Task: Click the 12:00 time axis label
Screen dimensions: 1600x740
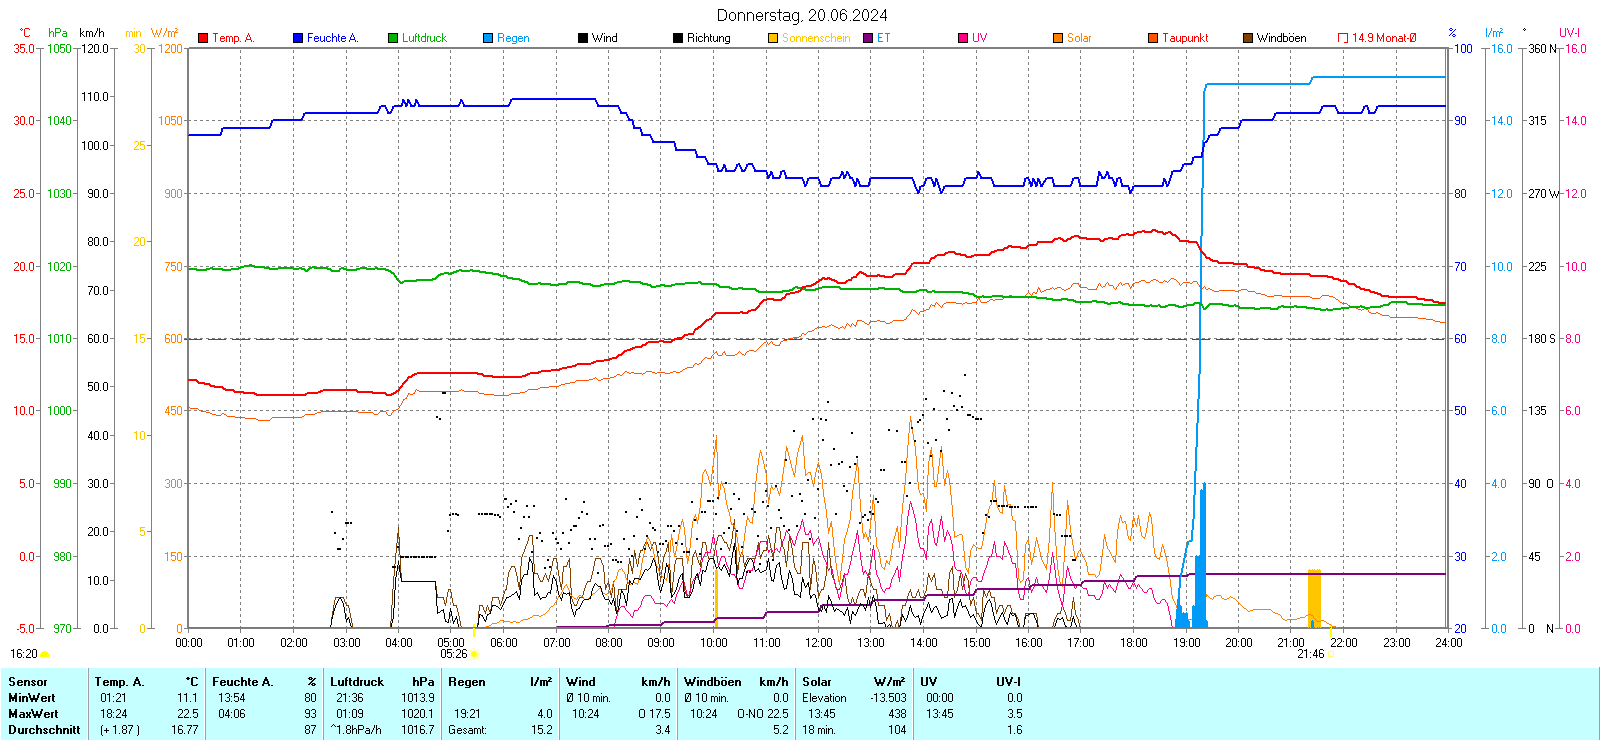Action: (x=819, y=643)
